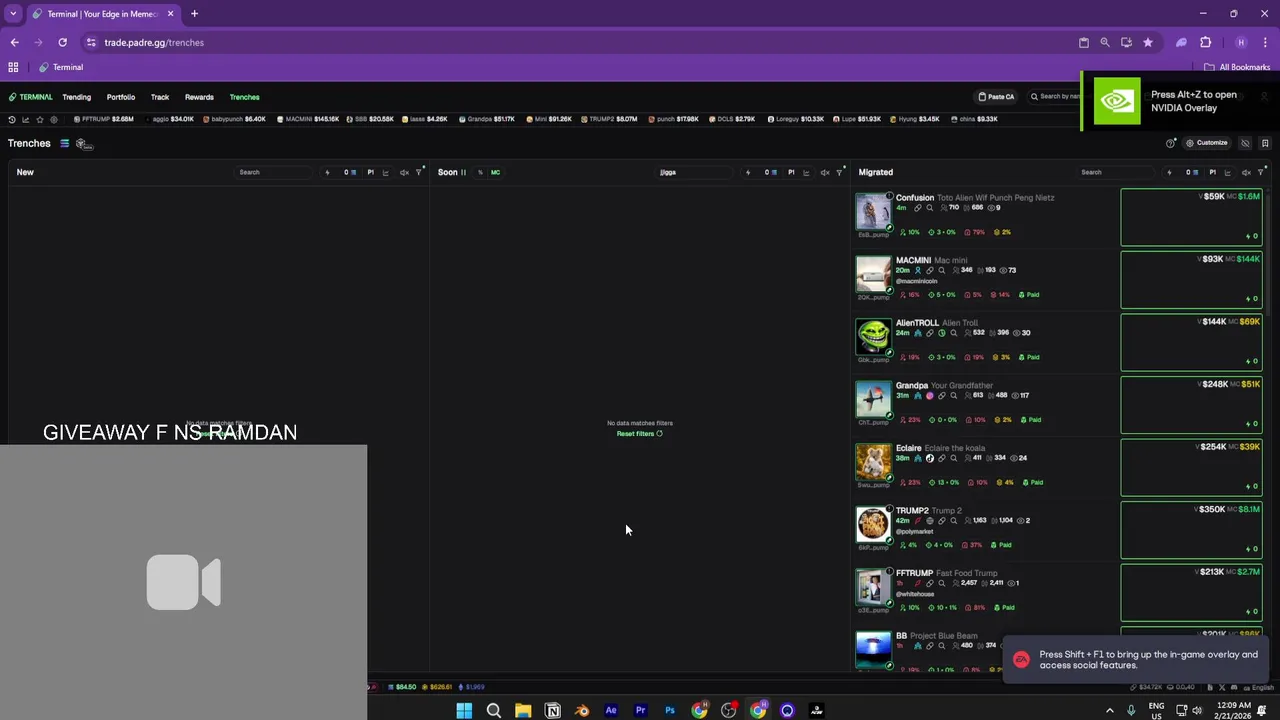Viewport: 1280px width, 720px height.
Task: Toggle the hidden tokens eye-slash icon
Action: click(x=1246, y=143)
